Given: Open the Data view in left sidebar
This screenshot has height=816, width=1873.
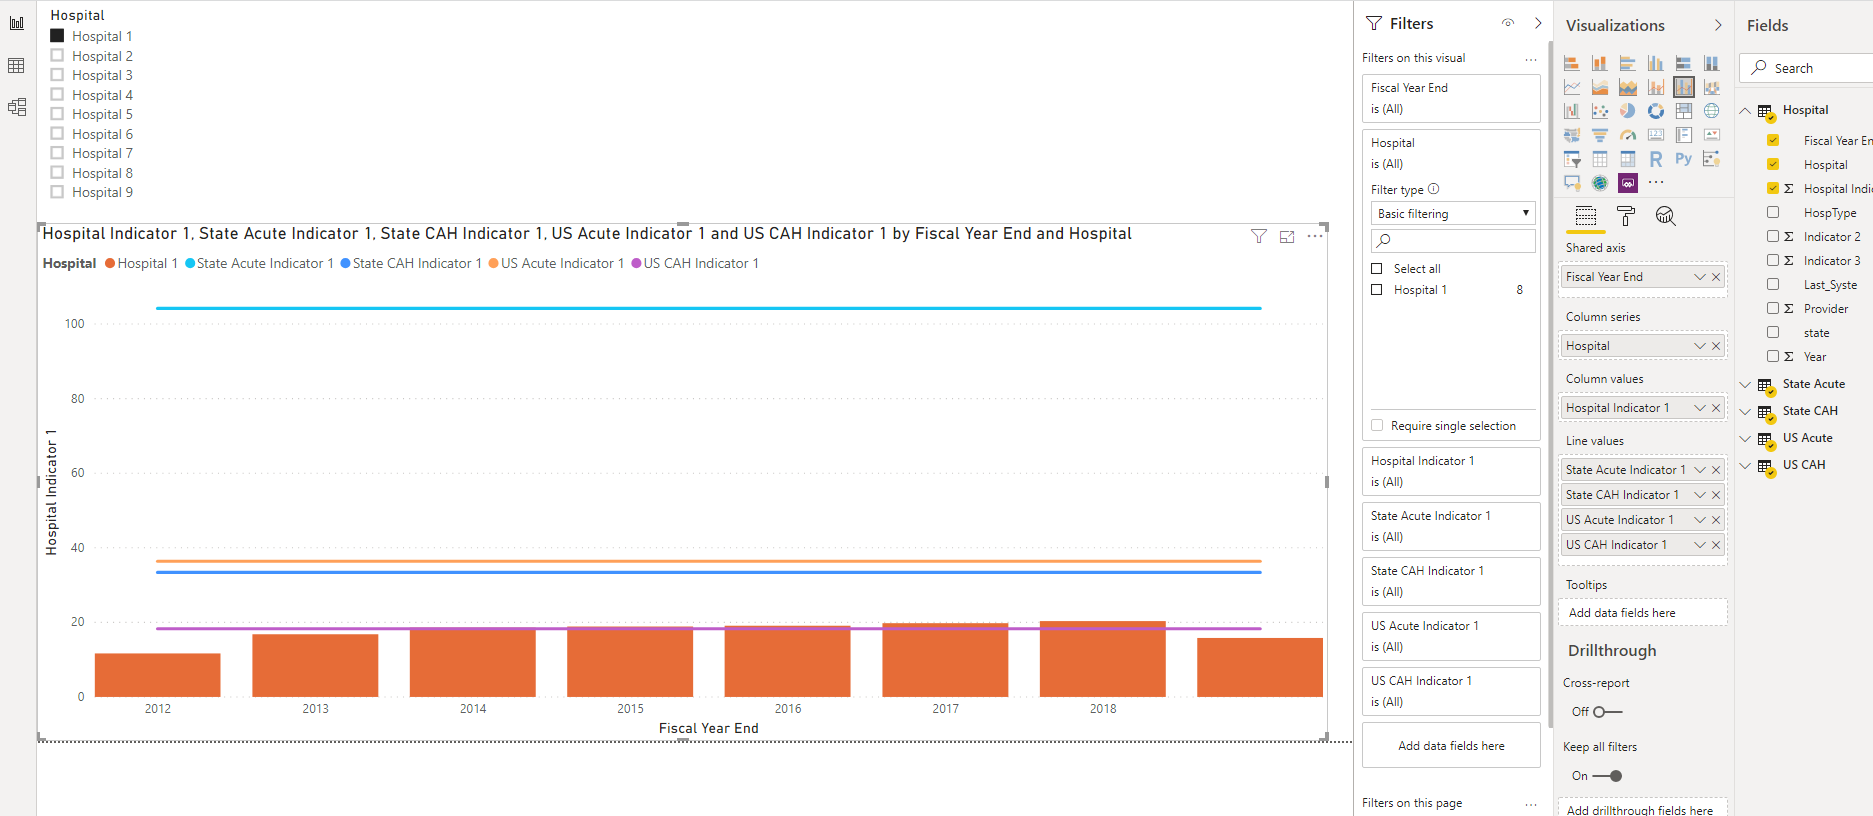Looking at the screenshot, I should 17,66.
